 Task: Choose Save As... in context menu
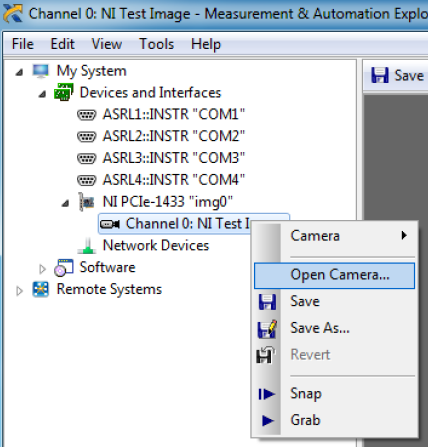(x=335, y=328)
